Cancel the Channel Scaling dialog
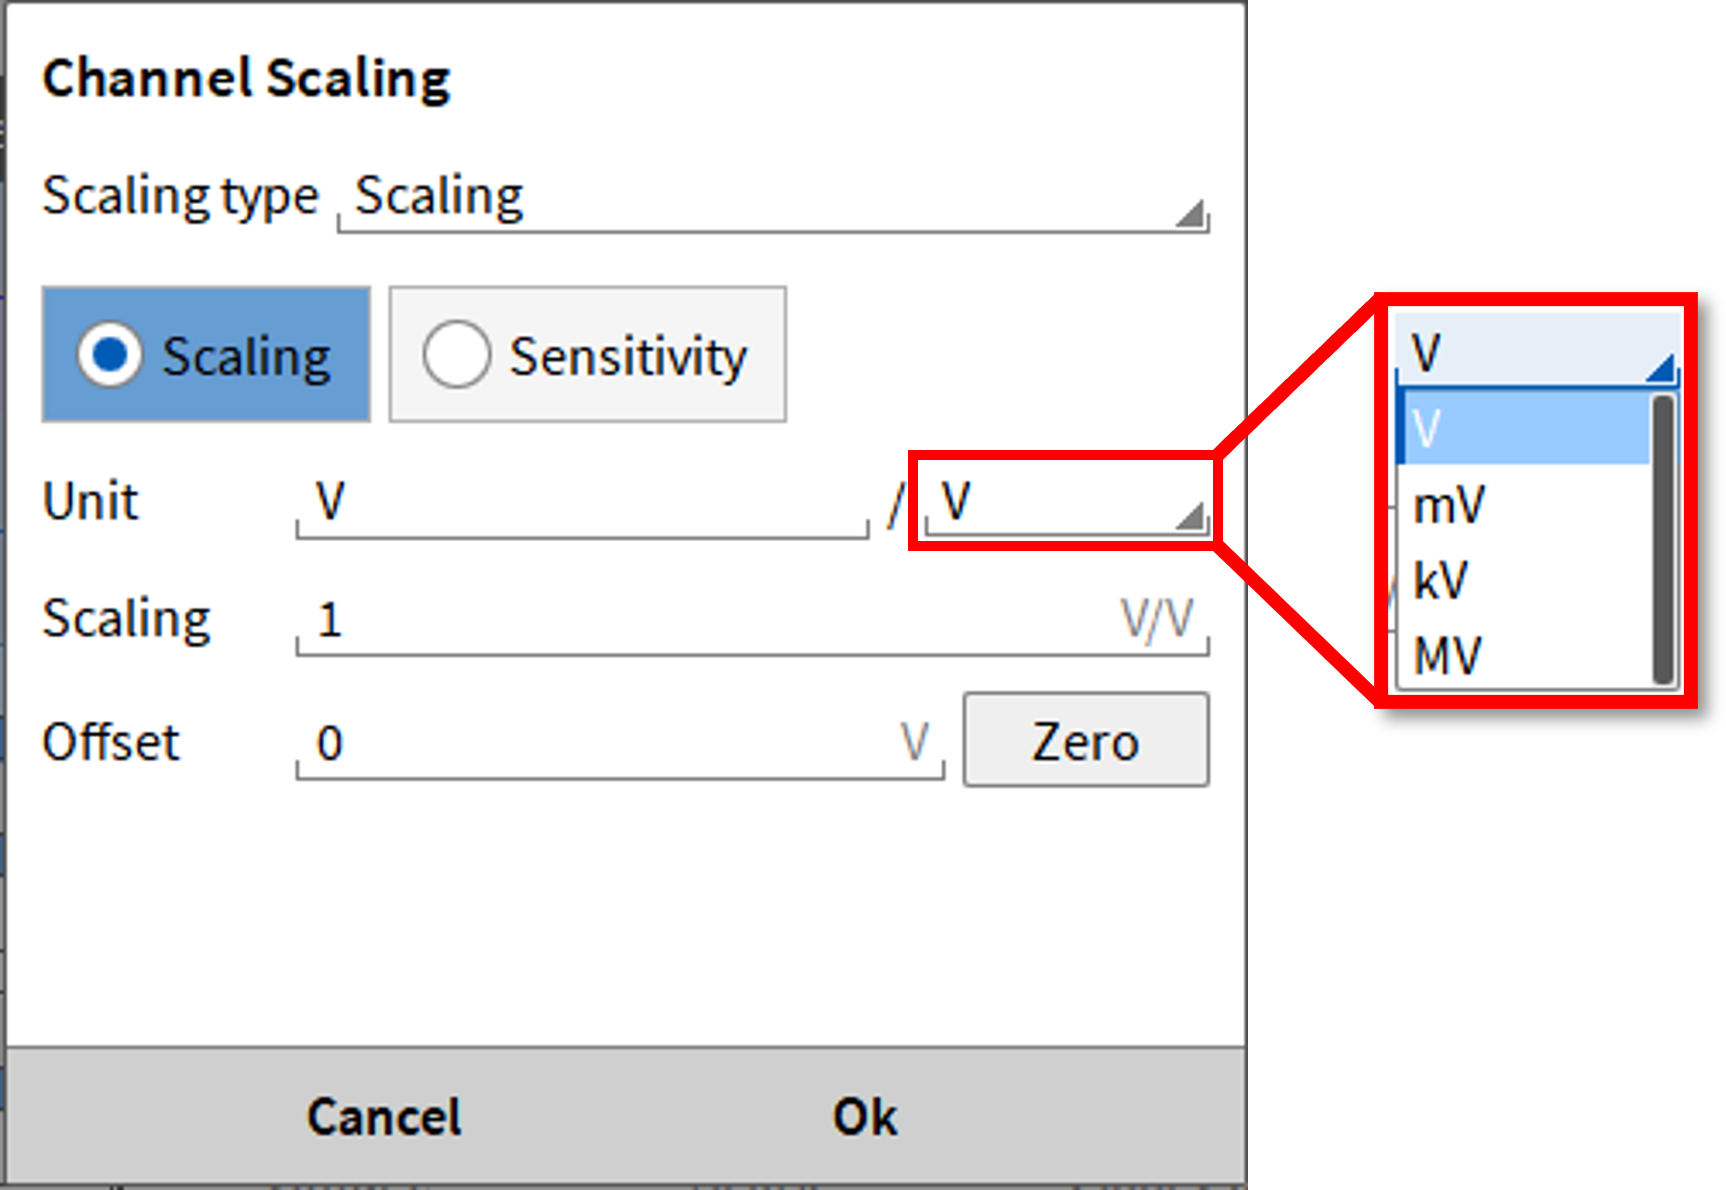The width and height of the screenshot is (1726, 1190). pyautogui.click(x=384, y=1117)
